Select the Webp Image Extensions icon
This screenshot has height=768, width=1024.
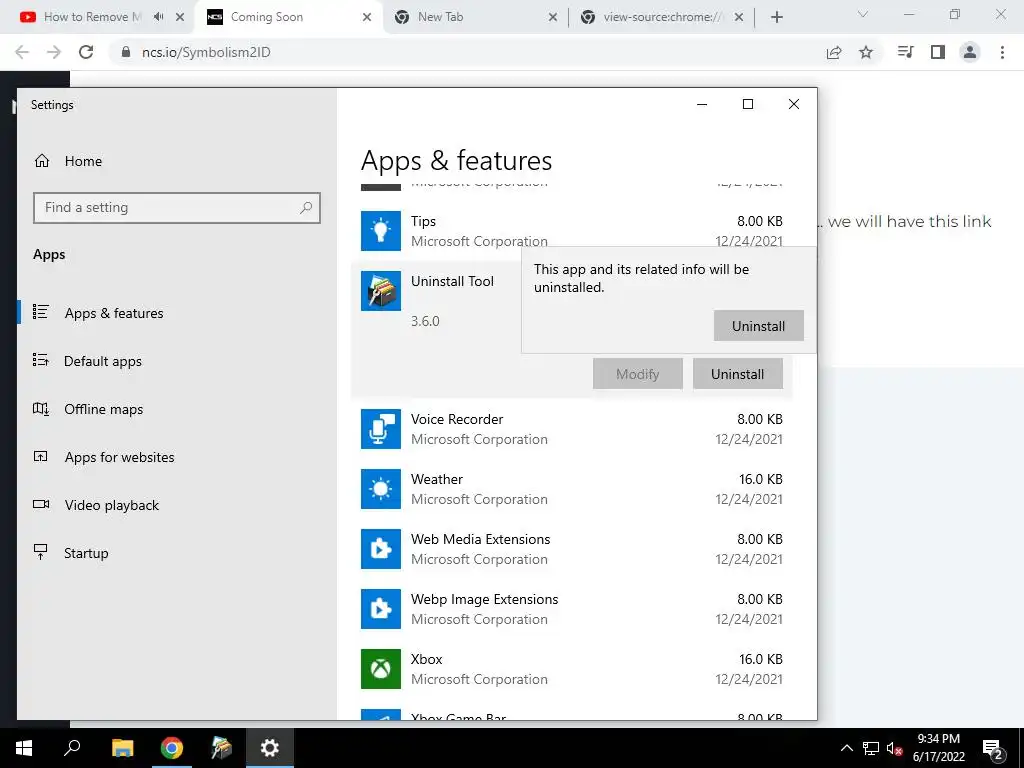(381, 609)
